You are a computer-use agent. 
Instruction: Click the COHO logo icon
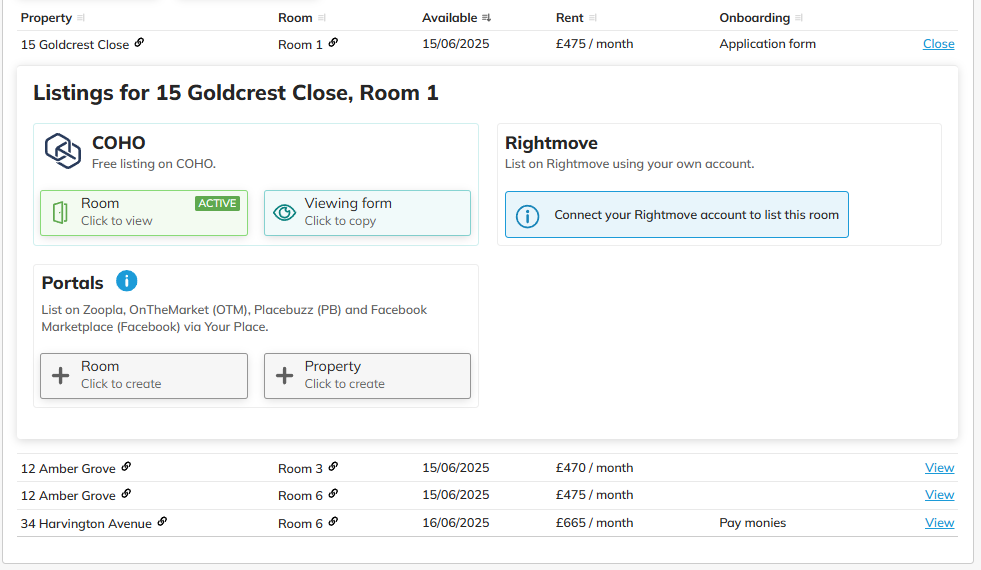(63, 151)
